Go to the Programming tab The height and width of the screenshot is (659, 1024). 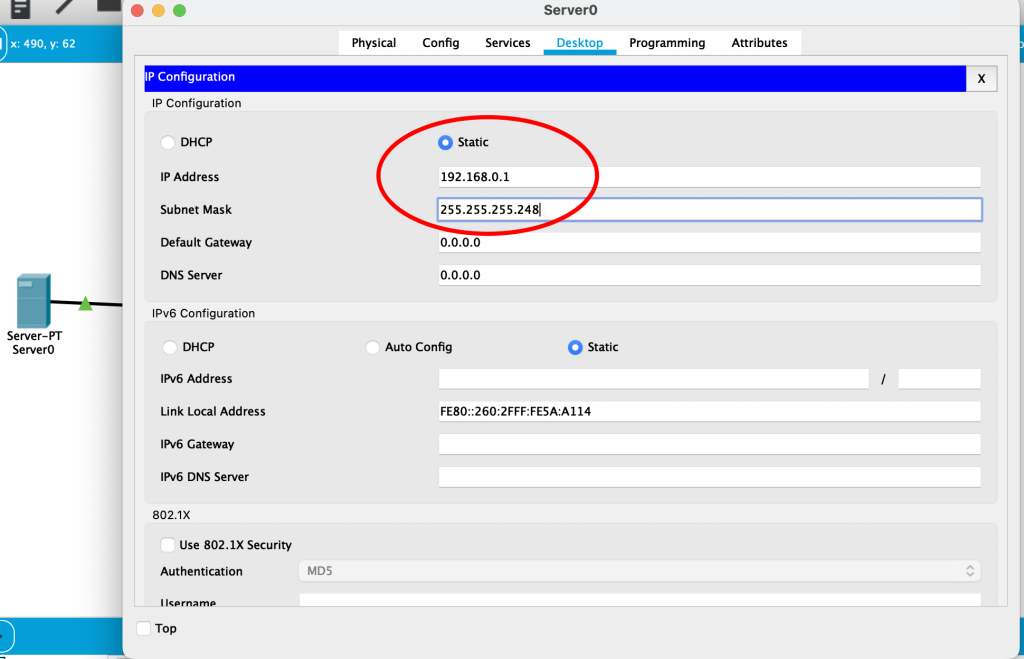tap(667, 43)
